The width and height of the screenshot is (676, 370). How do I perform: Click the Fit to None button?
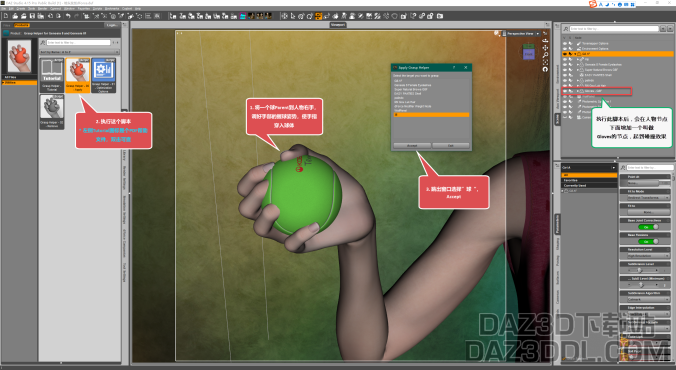pos(648,212)
